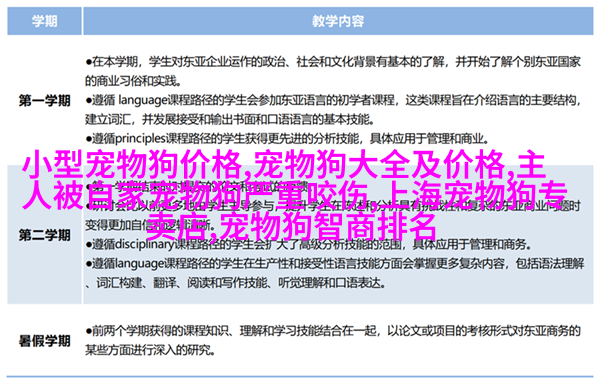Select the '暑假学期' row label
The image size is (600, 384).
click(44, 340)
